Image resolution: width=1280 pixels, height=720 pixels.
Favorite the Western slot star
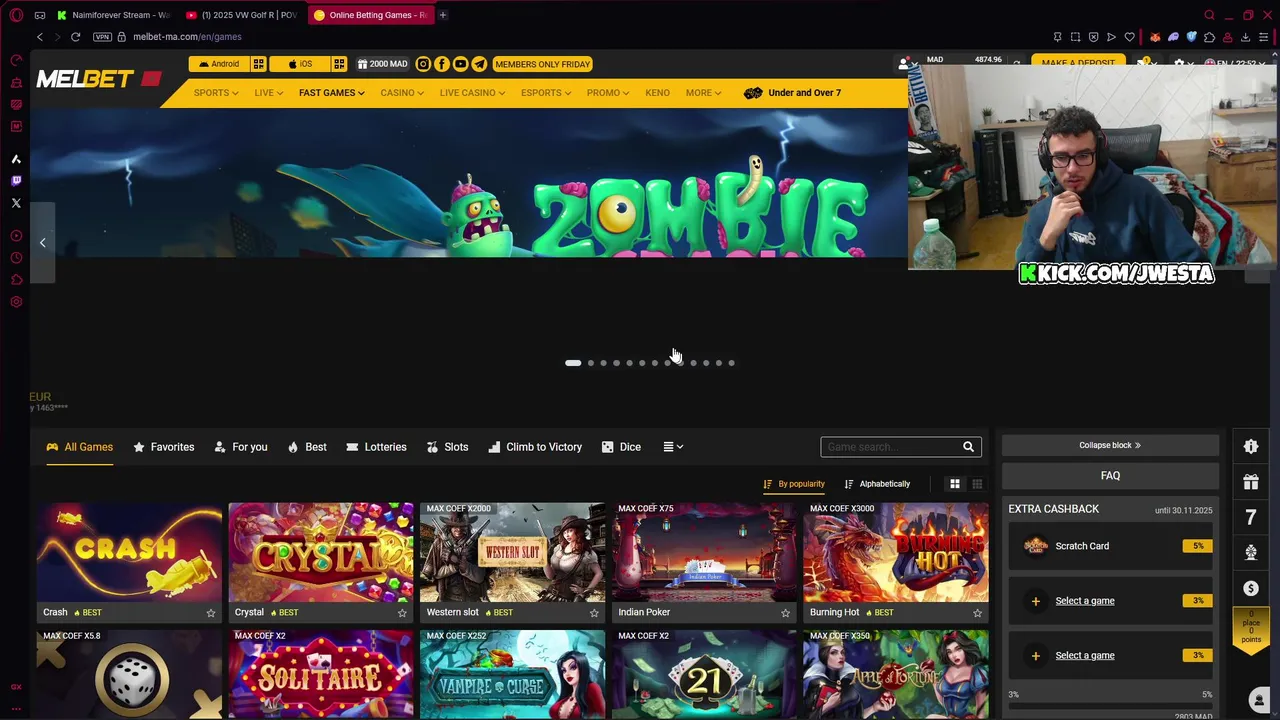tap(594, 612)
